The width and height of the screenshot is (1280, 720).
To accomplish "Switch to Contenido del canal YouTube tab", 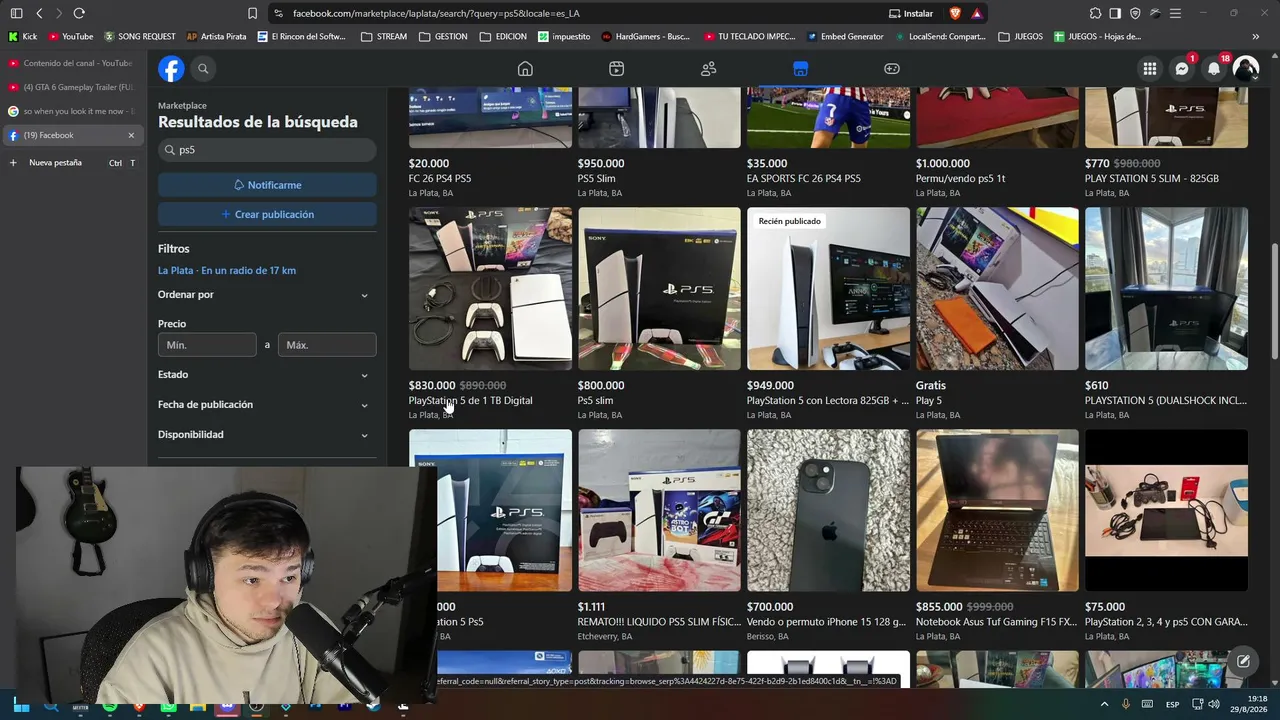I will click(71, 63).
